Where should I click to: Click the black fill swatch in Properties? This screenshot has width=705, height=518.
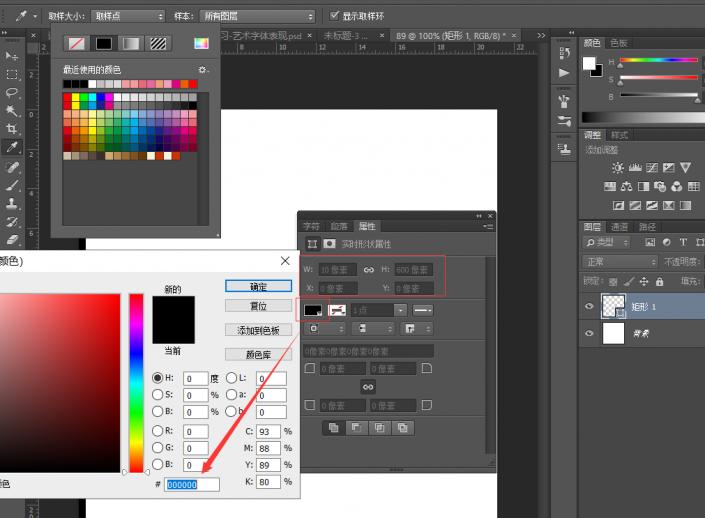[313, 310]
